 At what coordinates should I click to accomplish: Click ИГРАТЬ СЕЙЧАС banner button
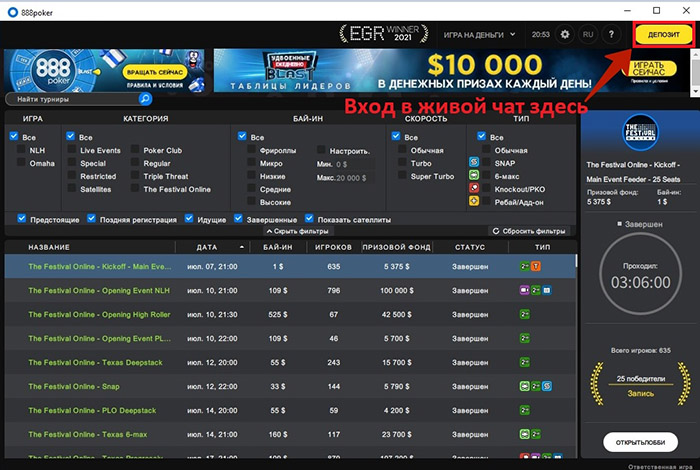click(649, 69)
